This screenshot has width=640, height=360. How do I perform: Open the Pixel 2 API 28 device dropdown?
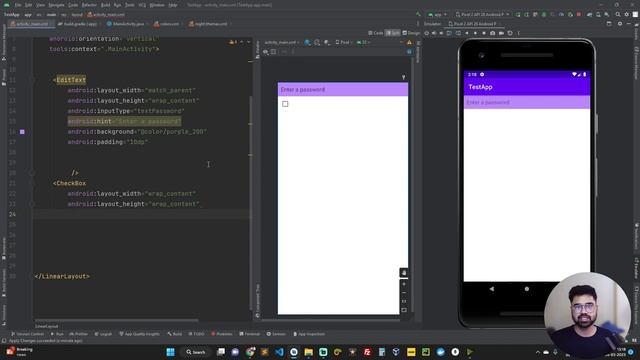click(482, 15)
